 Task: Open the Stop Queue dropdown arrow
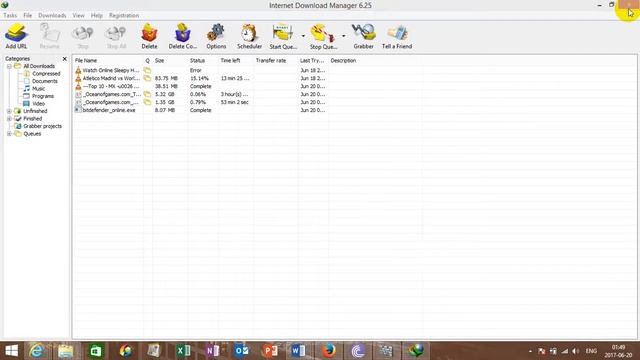(343, 36)
